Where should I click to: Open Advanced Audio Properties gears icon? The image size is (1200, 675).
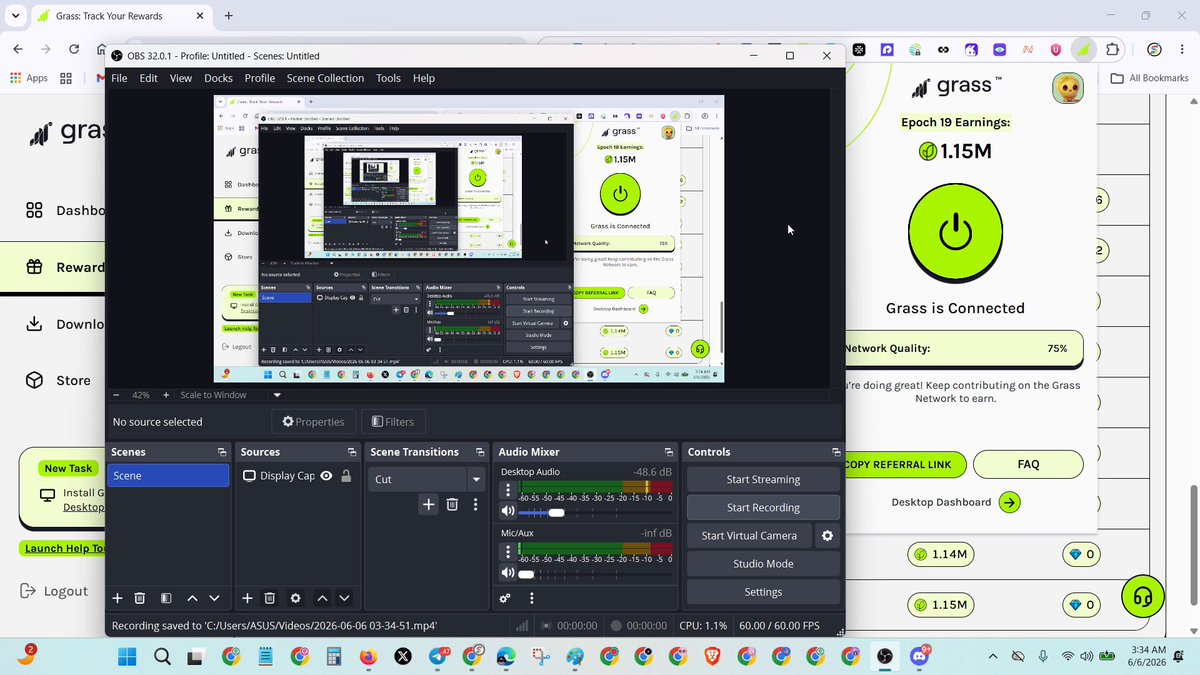click(x=505, y=598)
